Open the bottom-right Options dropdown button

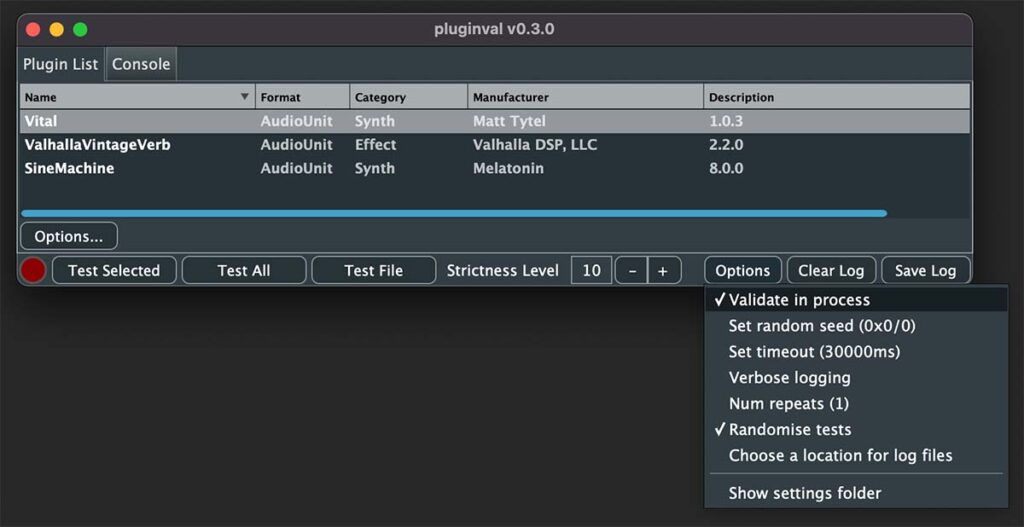(x=743, y=270)
